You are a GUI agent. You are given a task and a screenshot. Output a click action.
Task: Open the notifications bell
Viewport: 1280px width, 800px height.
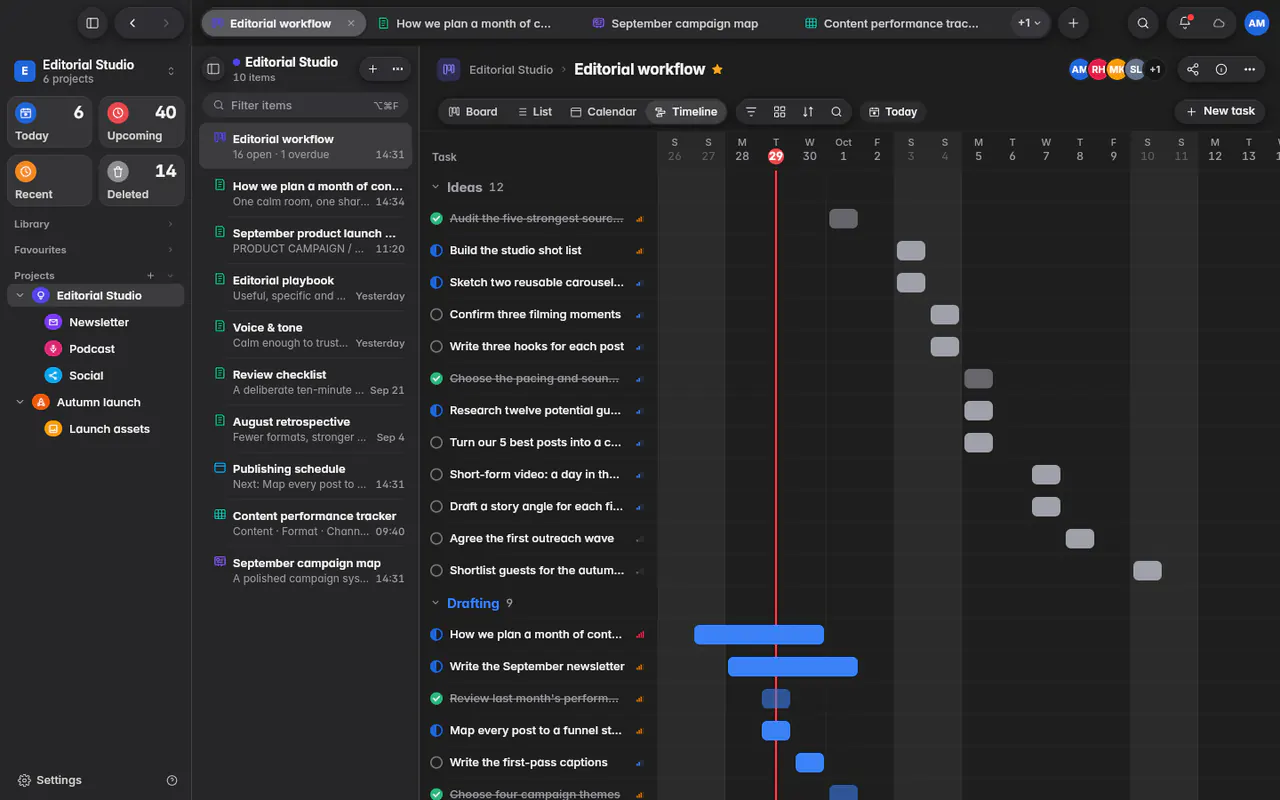[1185, 23]
